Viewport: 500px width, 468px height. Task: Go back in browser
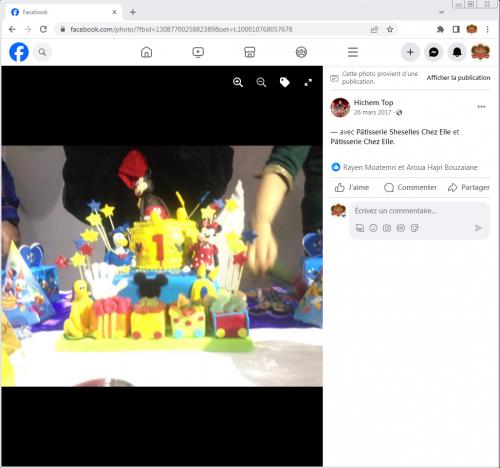pos(12,29)
